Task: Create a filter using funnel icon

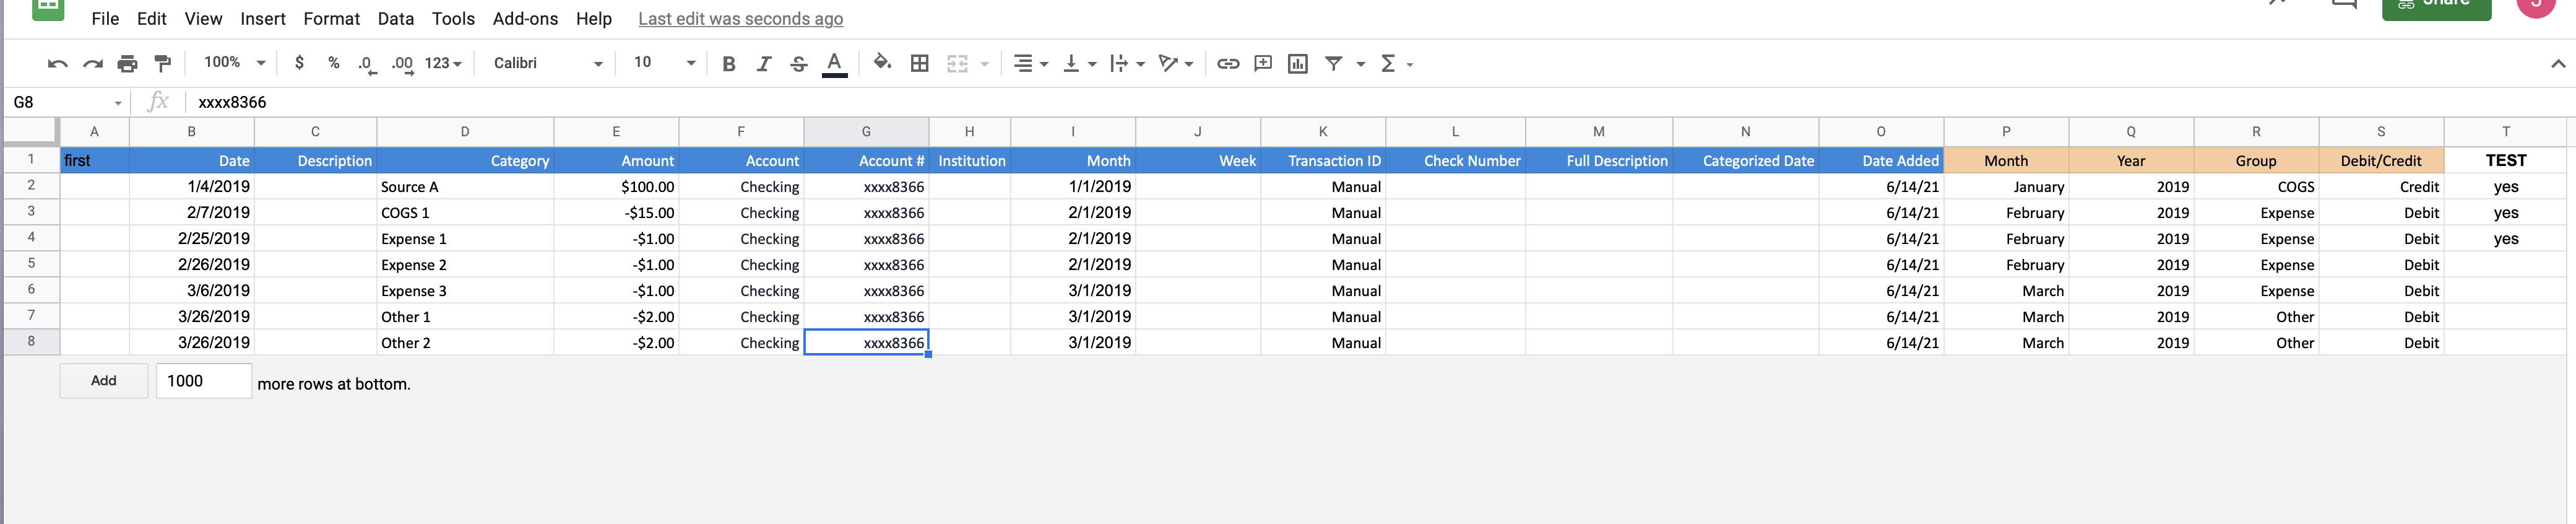Action: [1333, 64]
